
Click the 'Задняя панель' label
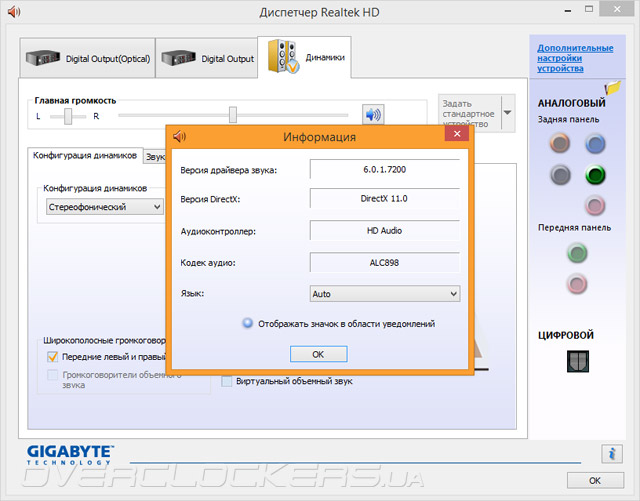[x=568, y=119]
